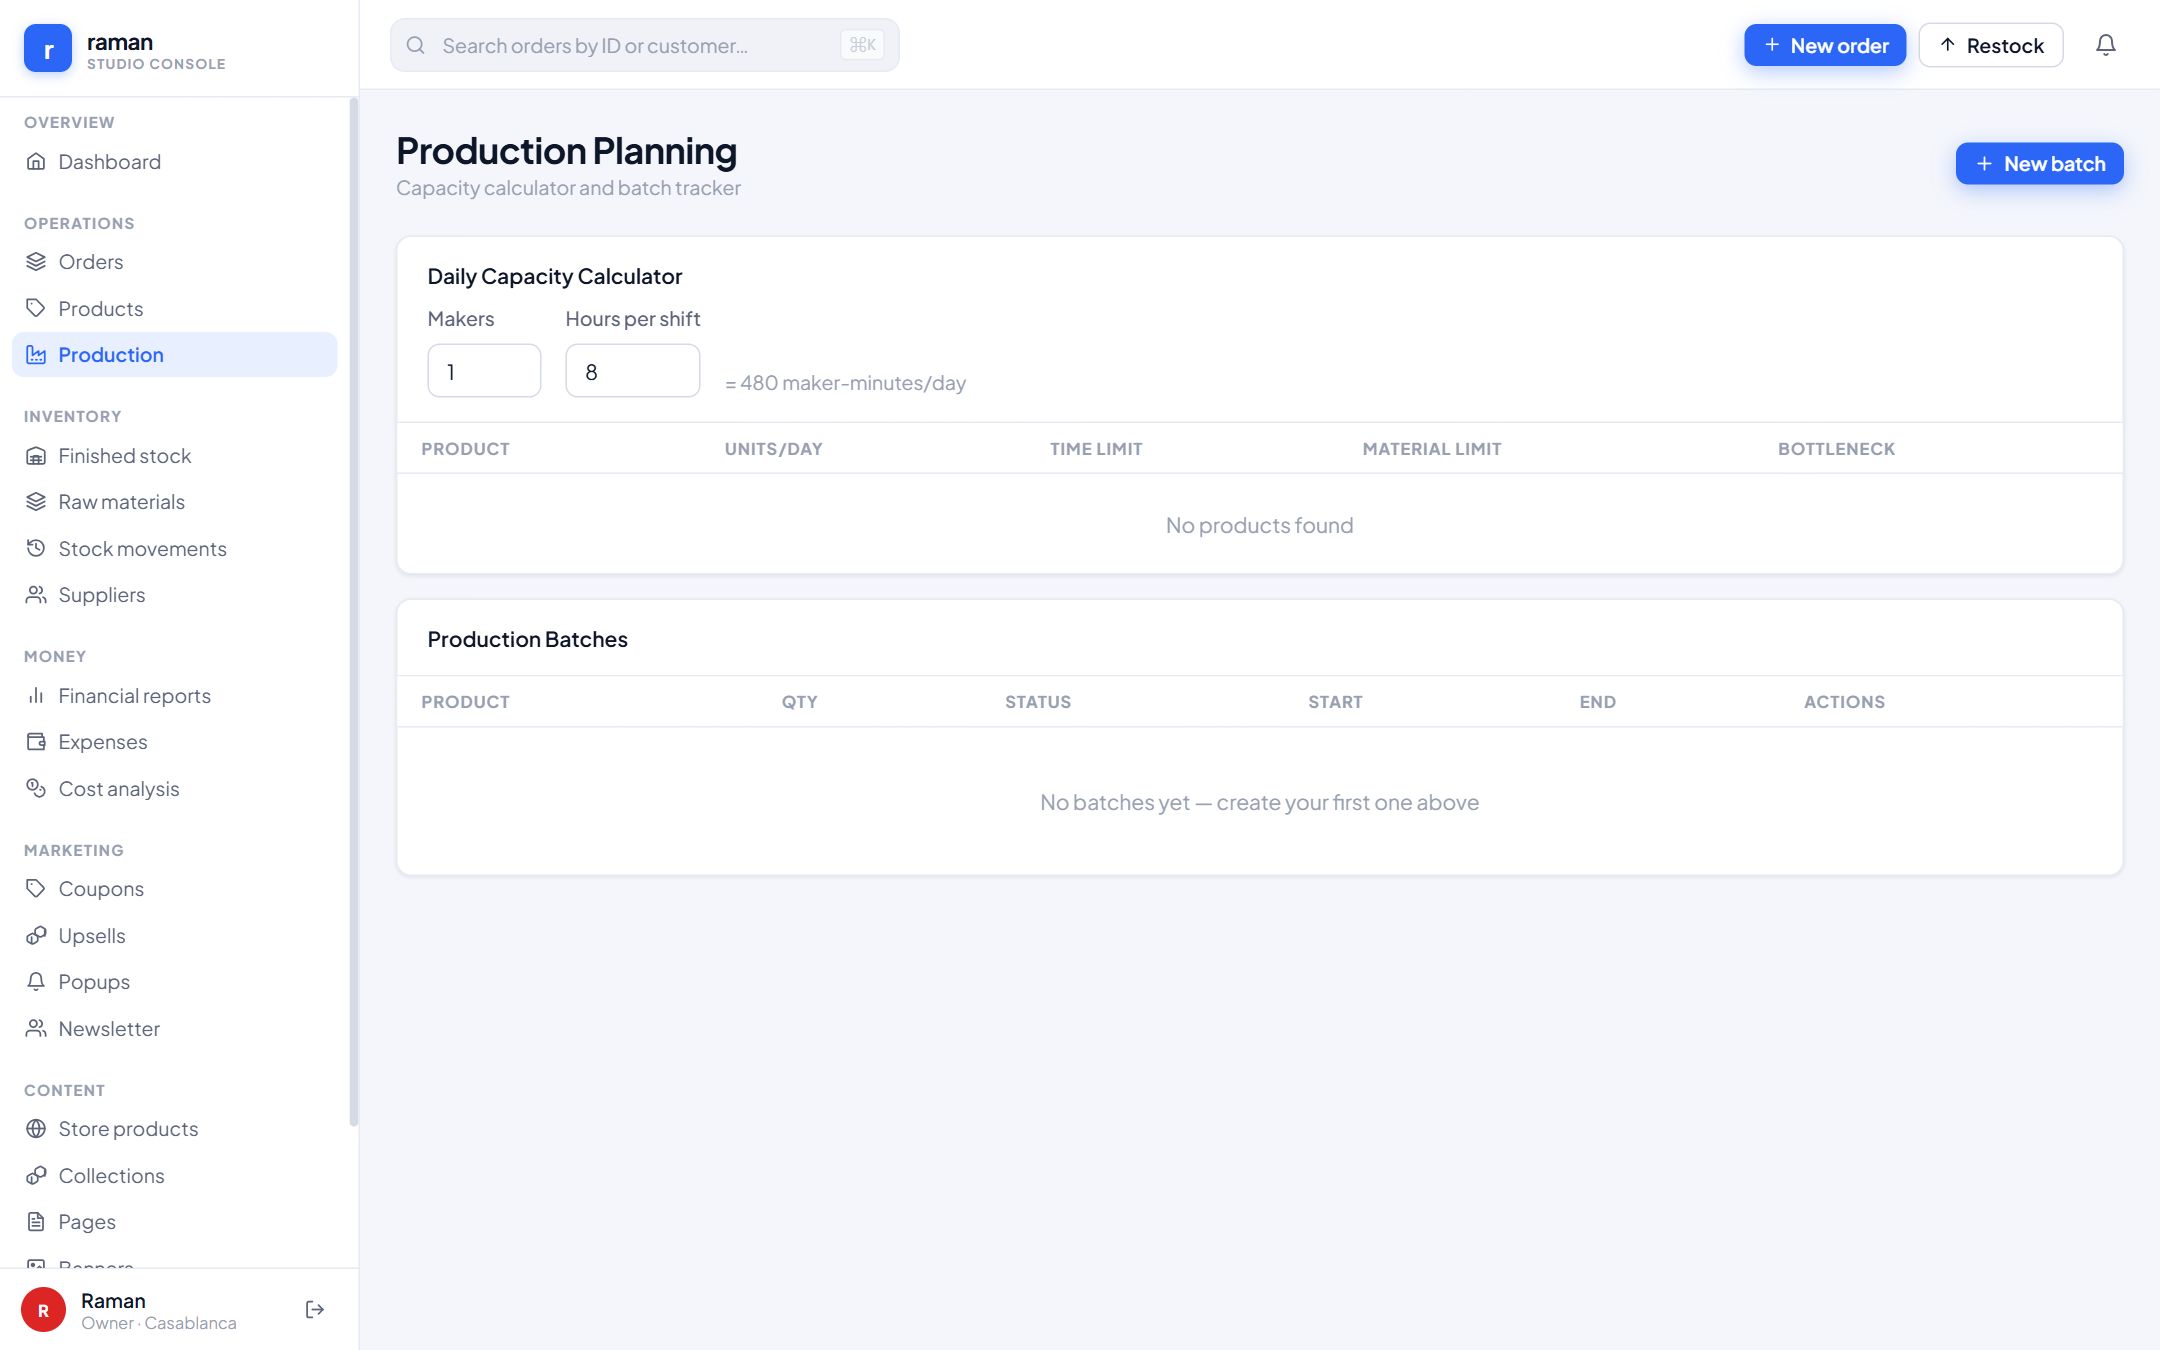Select Store products in sidebar

point(174,1129)
